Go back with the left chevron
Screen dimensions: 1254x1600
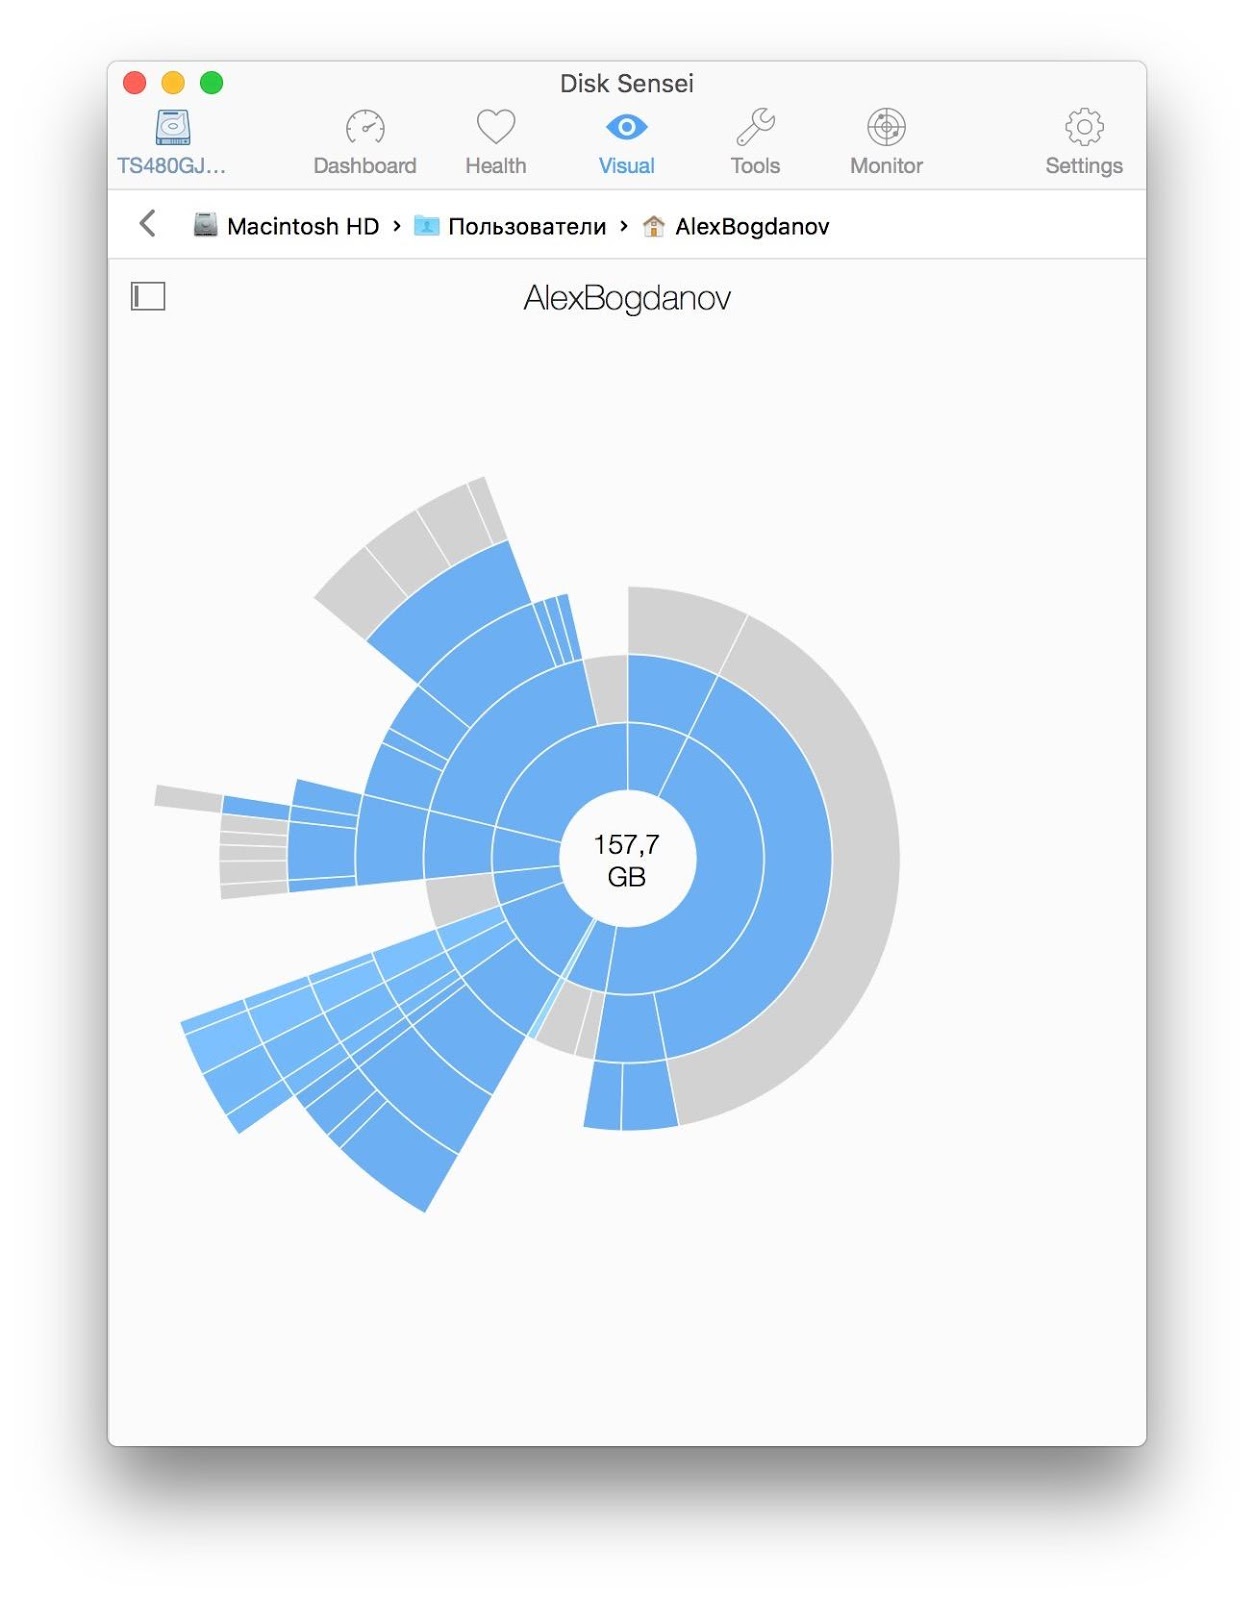(x=148, y=224)
